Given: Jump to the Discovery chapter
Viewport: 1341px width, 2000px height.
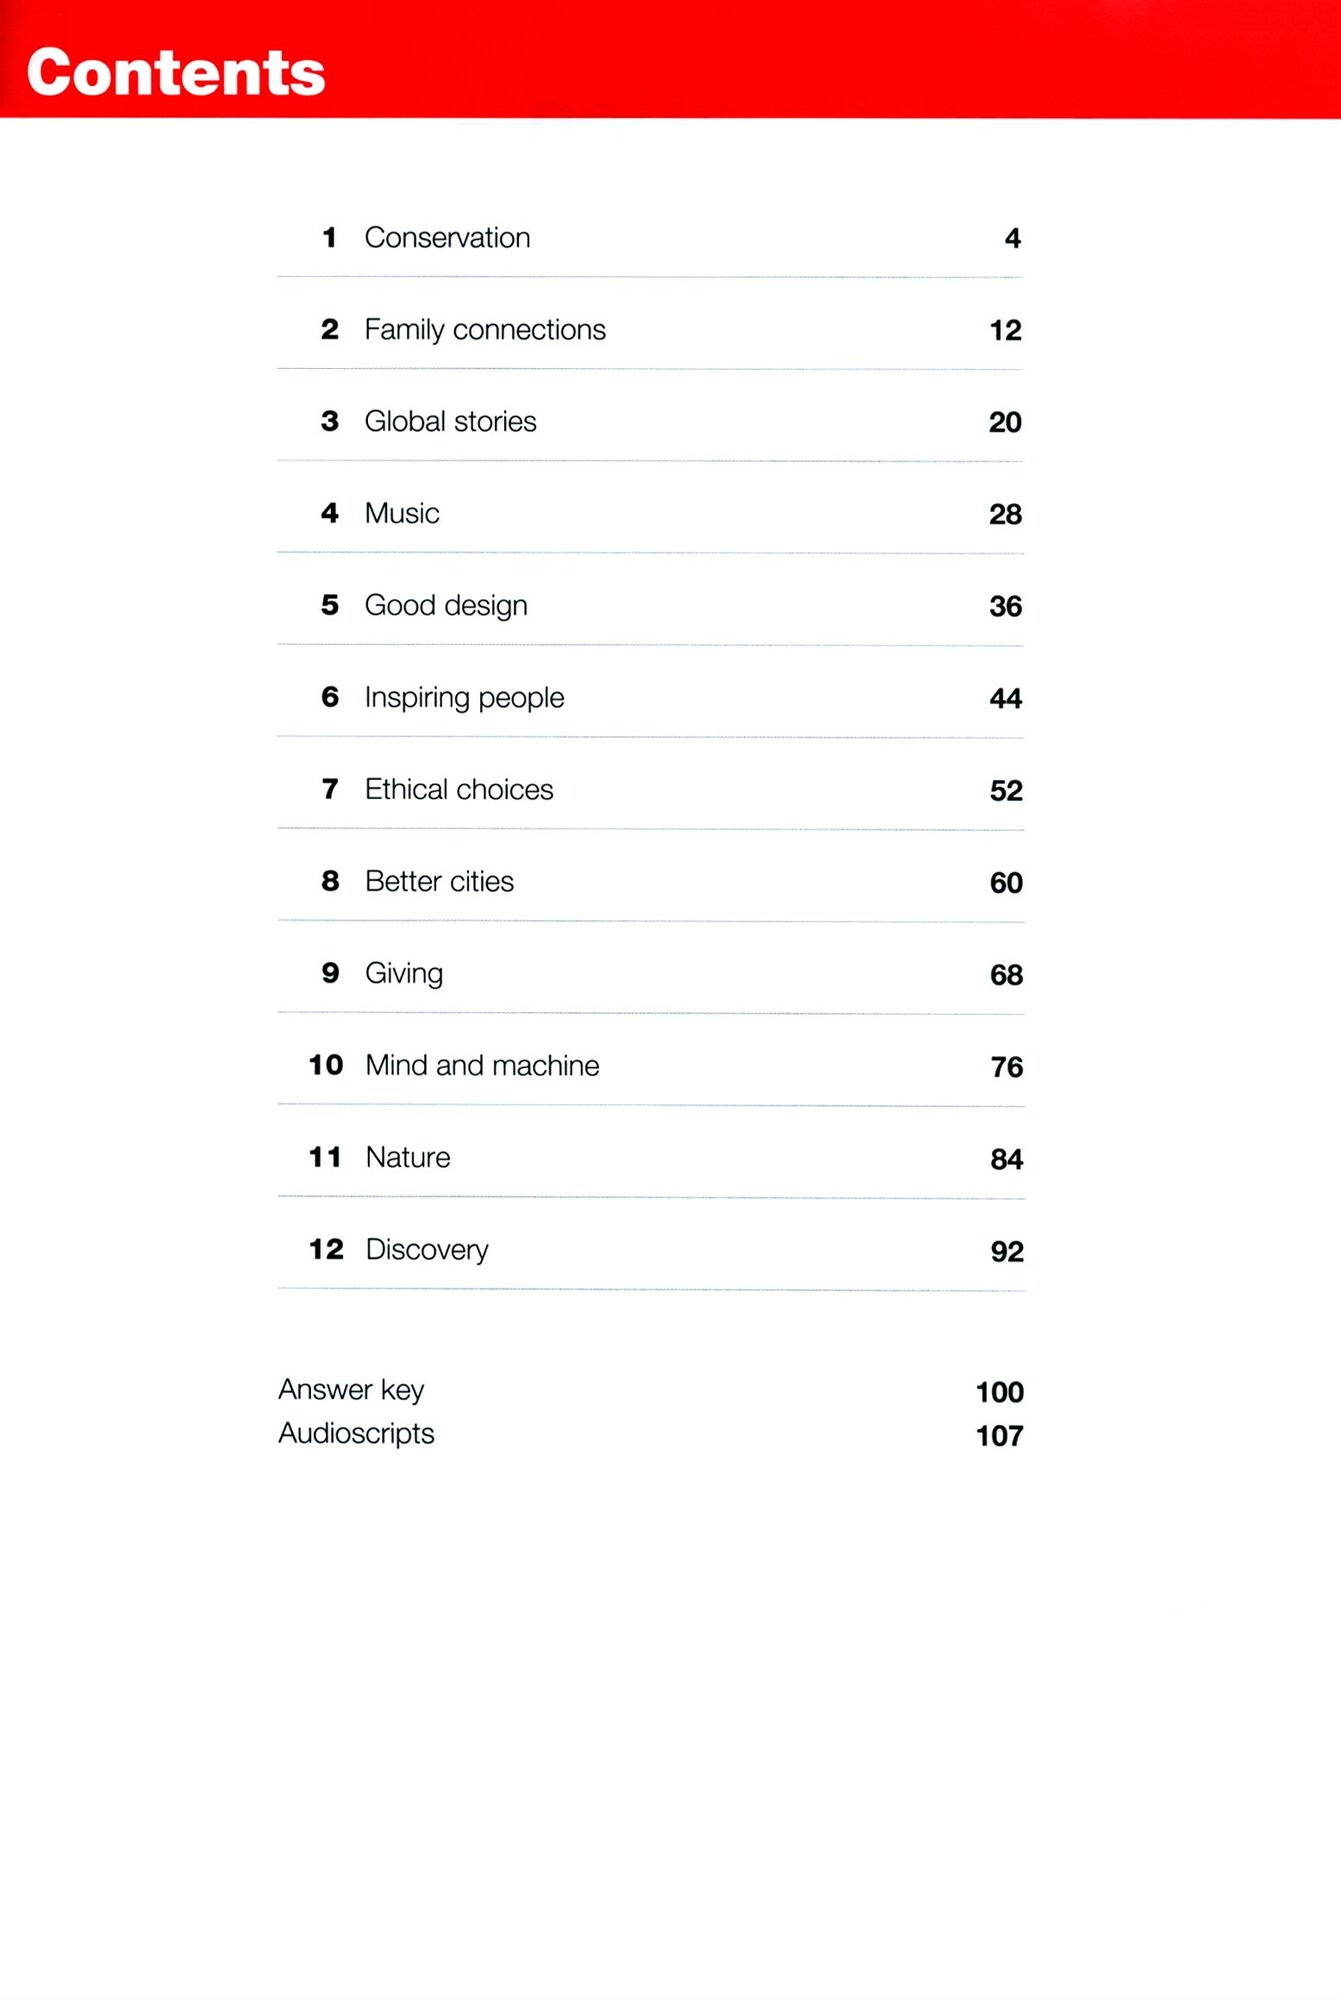Looking at the screenshot, I should coord(427,1250).
